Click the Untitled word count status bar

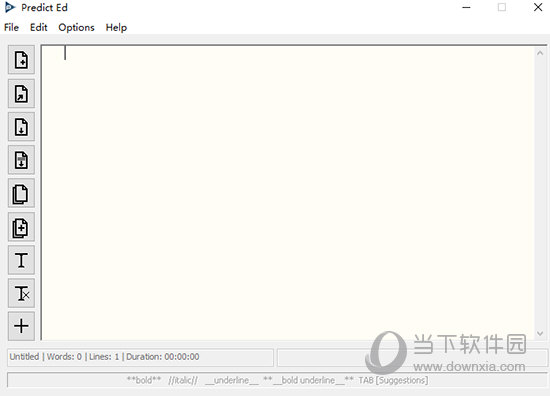[140, 357]
